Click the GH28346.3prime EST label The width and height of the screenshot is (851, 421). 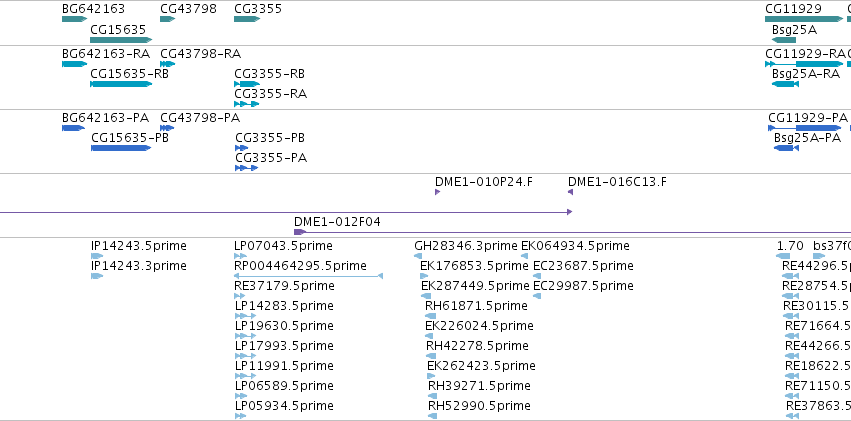pyautogui.click(x=466, y=246)
